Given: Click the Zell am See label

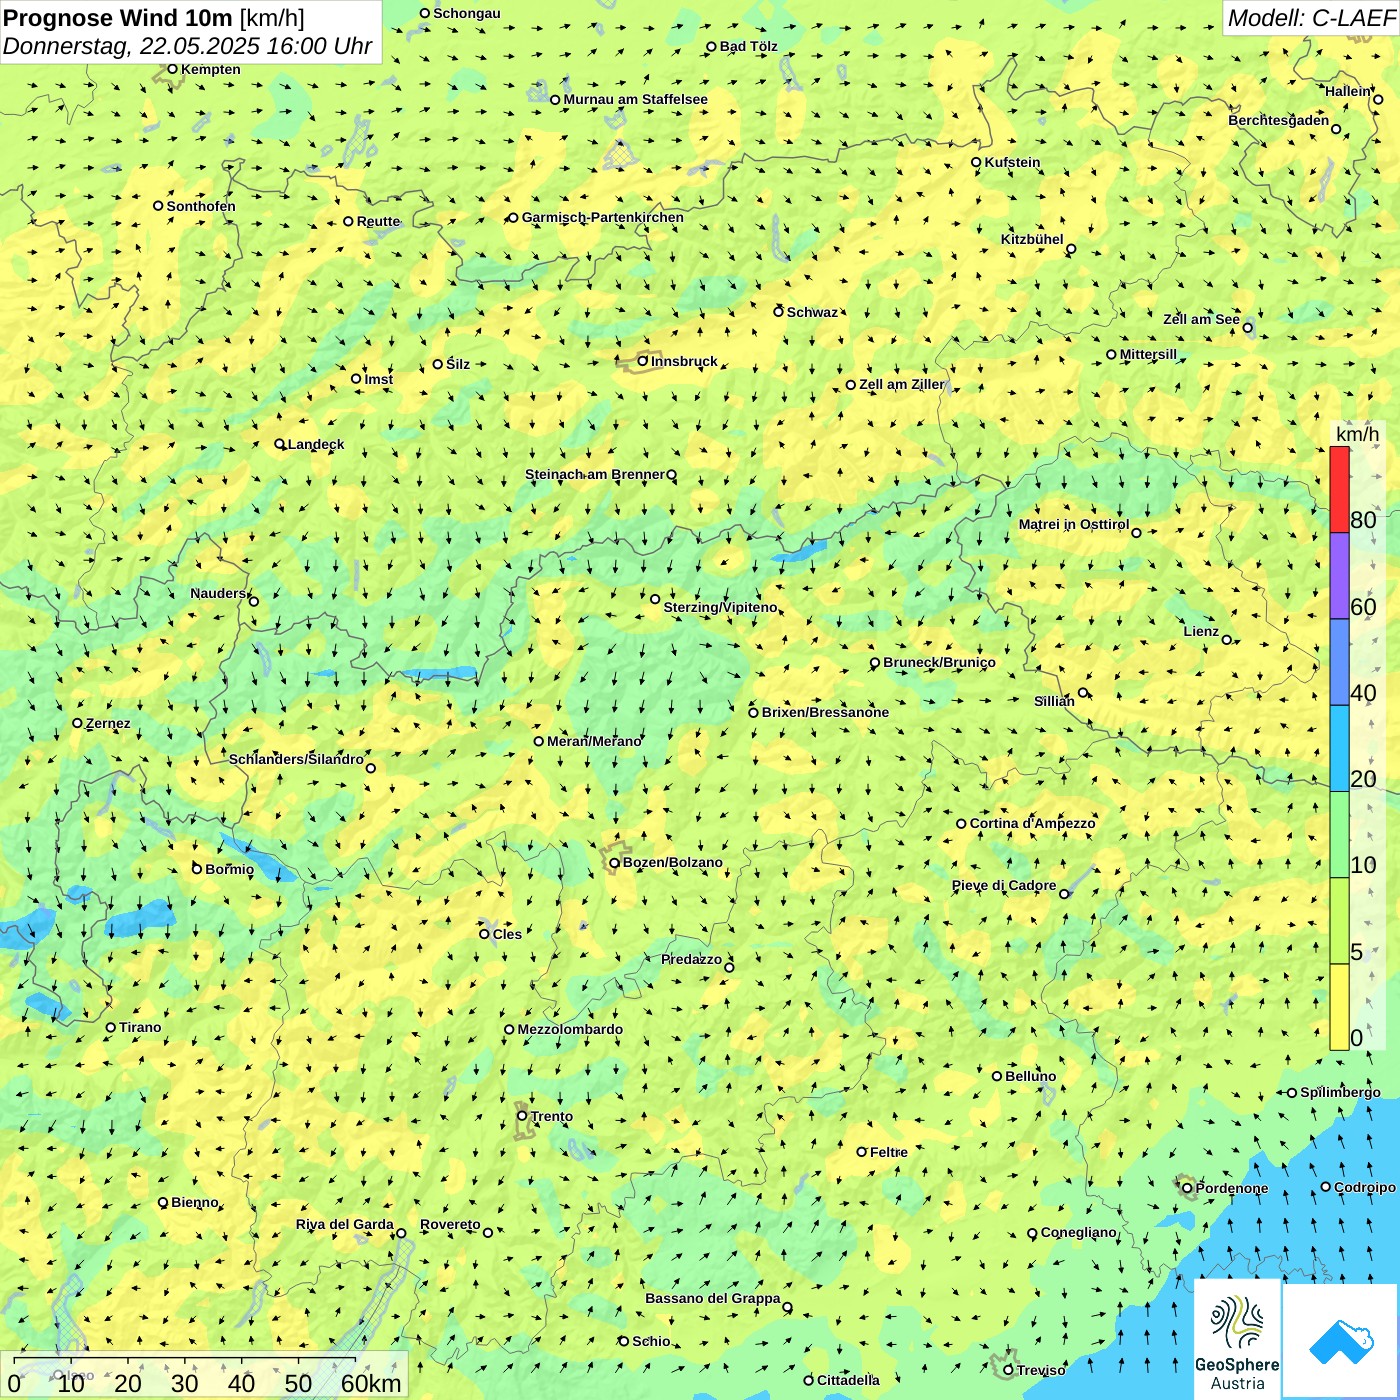Looking at the screenshot, I should [1201, 319].
